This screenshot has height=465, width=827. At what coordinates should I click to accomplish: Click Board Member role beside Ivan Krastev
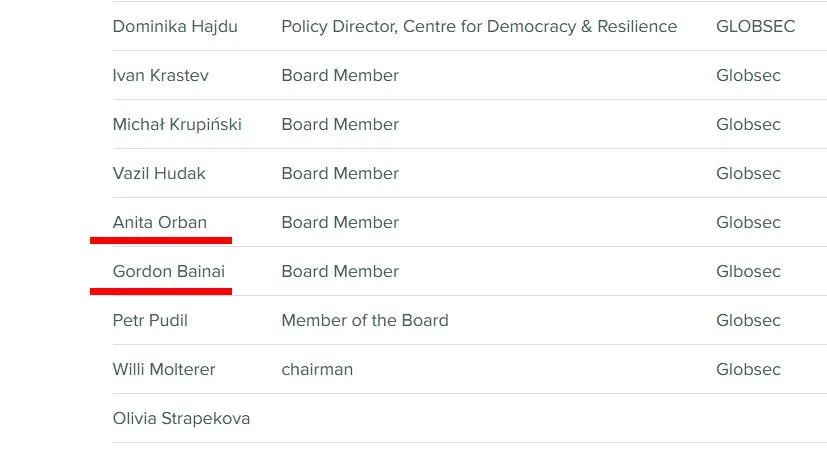[340, 76]
